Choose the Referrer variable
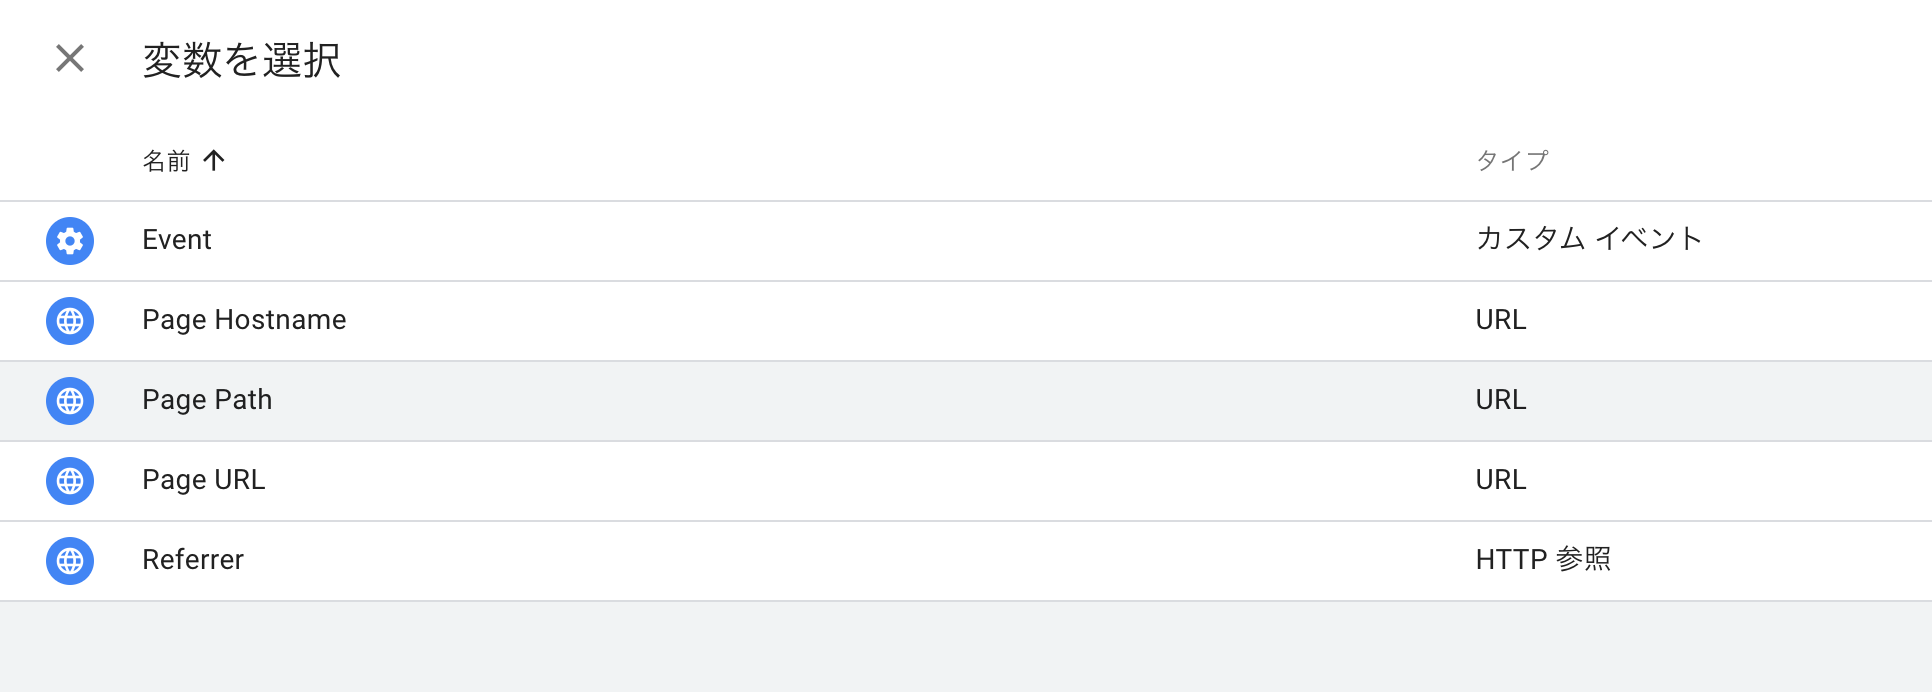1932x692 pixels. pos(192,560)
